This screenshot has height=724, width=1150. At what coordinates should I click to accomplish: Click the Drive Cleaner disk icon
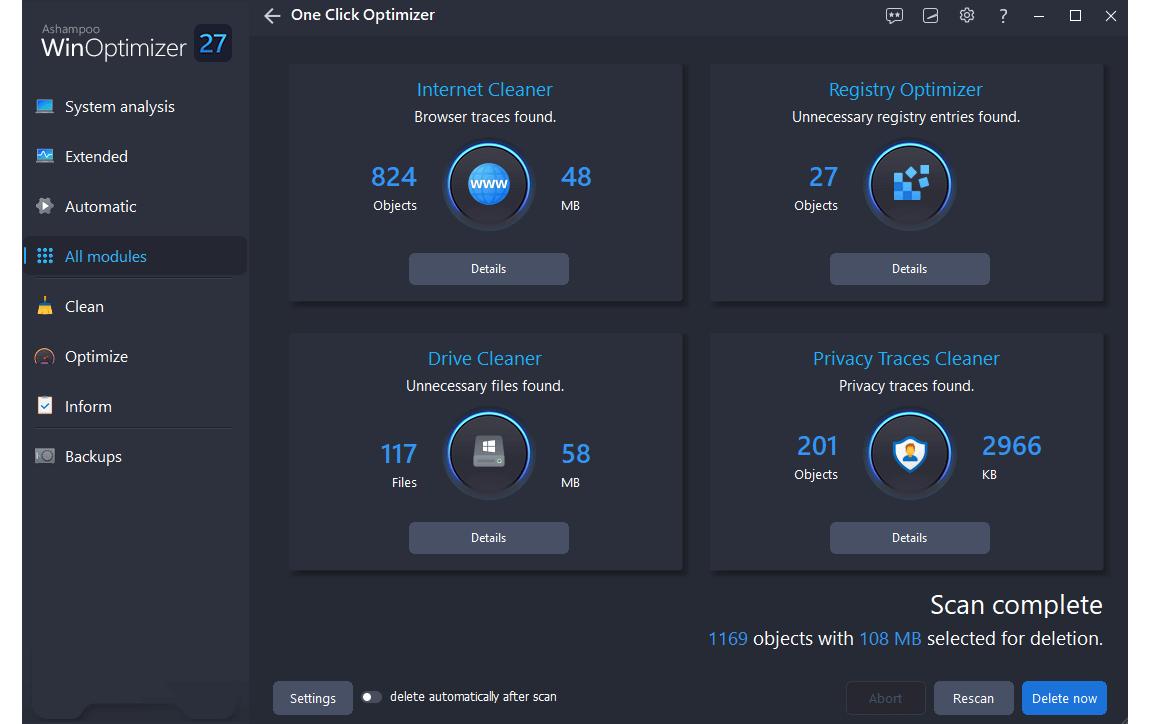[489, 454]
